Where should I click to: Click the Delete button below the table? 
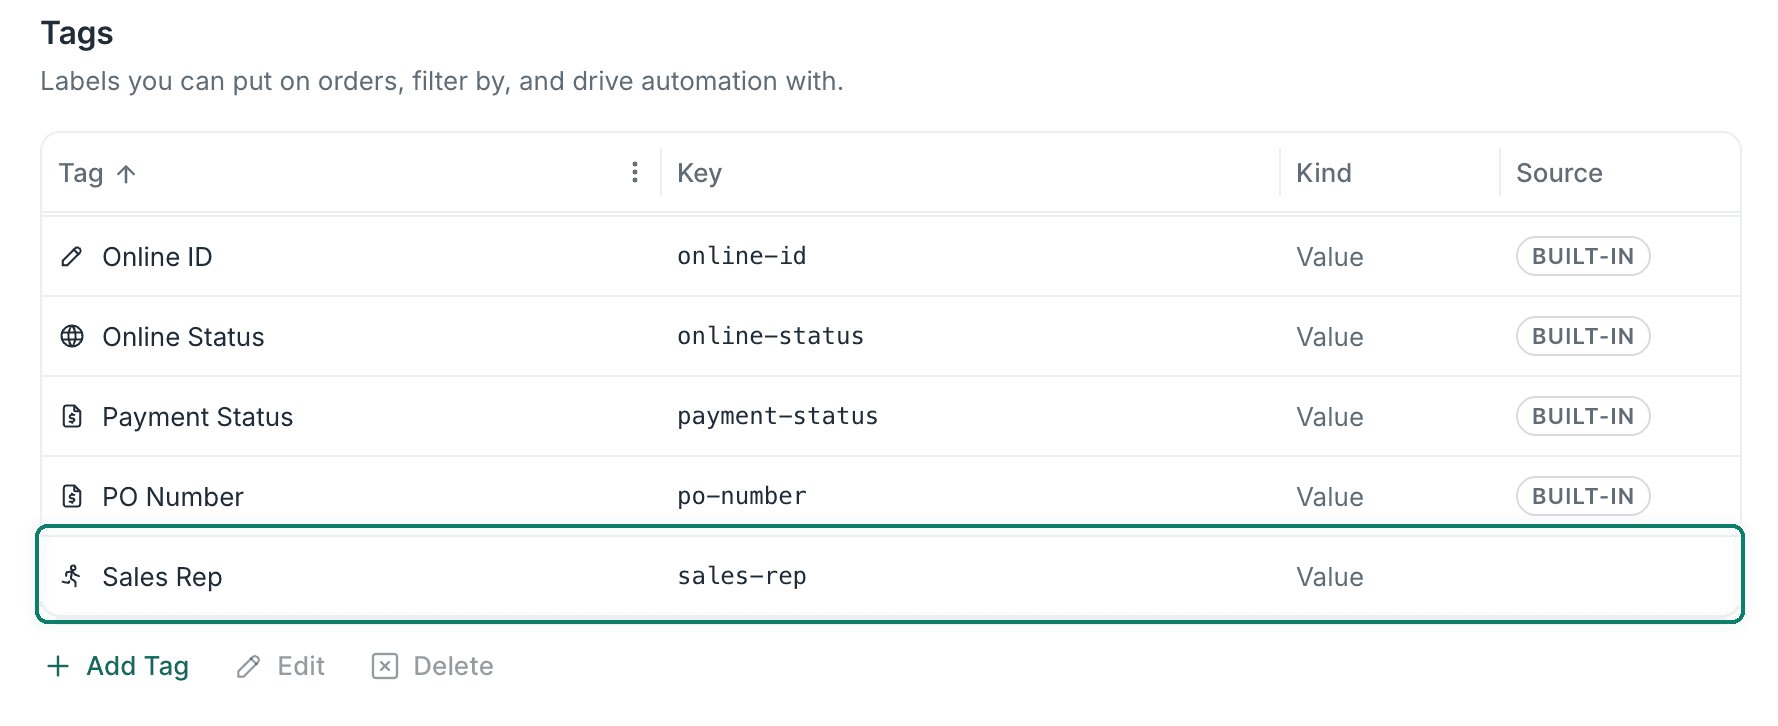pos(433,666)
